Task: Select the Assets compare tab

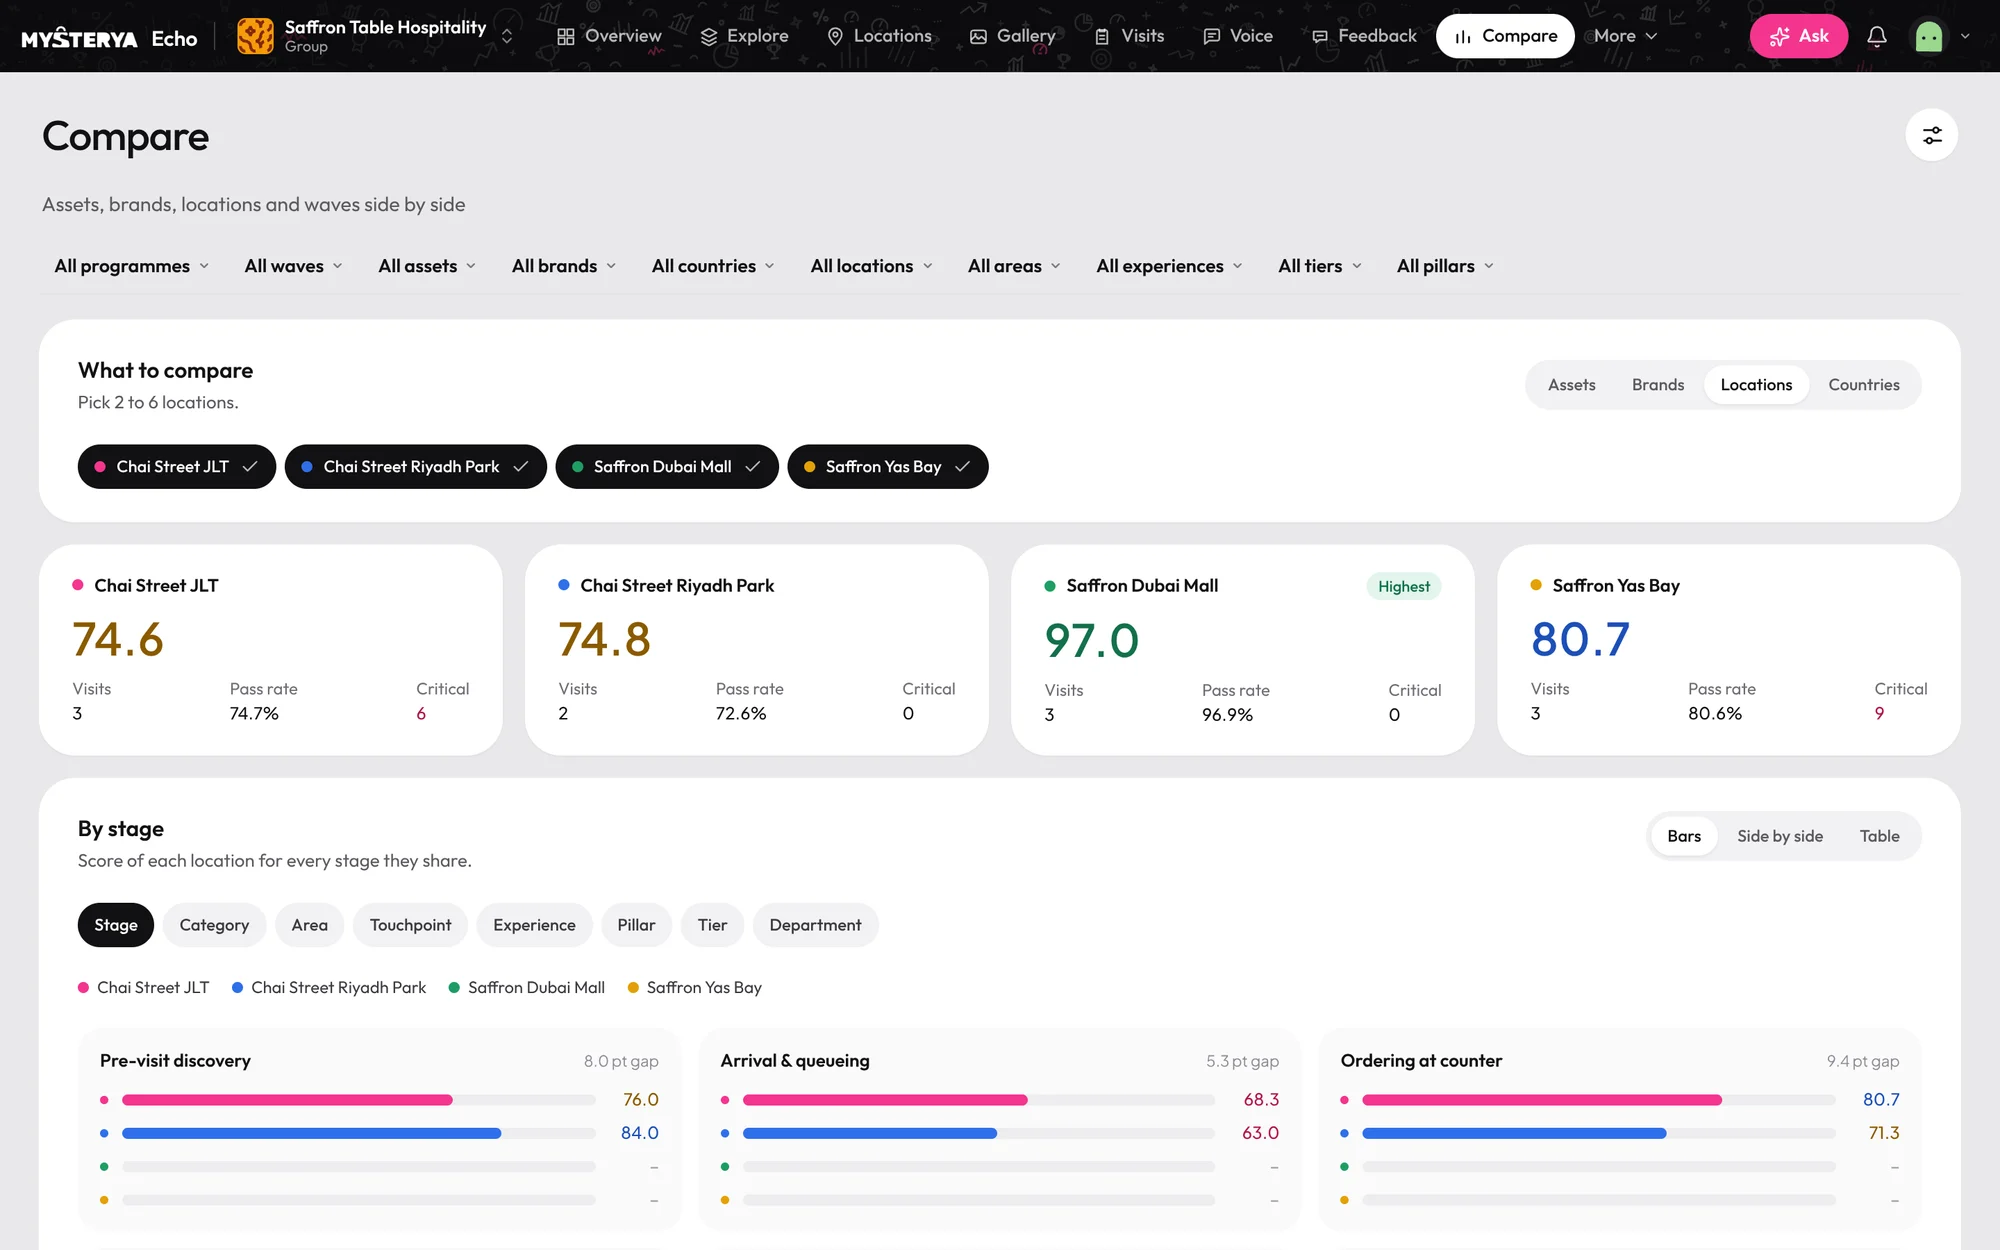Action: point(1572,385)
